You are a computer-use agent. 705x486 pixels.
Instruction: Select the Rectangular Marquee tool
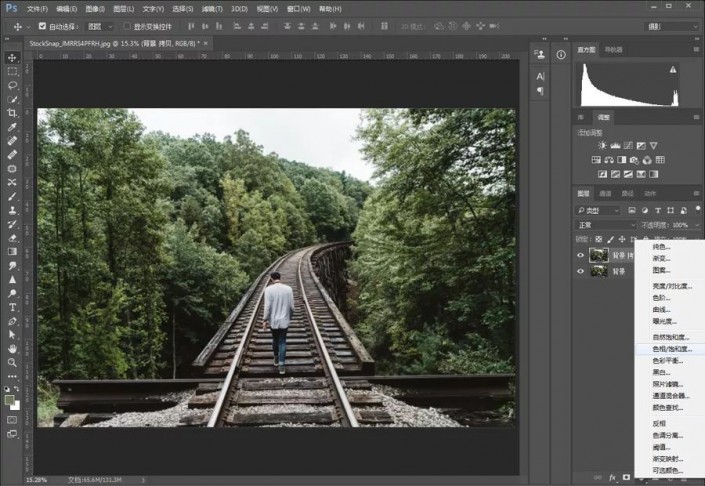[x=12, y=72]
